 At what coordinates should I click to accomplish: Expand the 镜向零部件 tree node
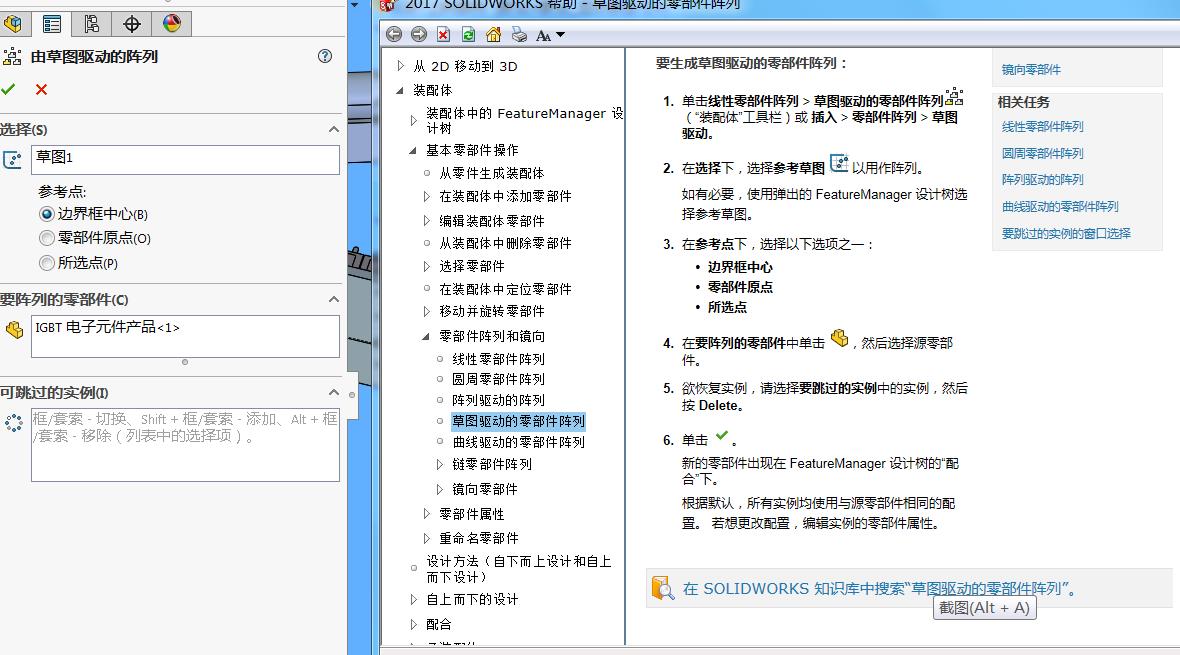click(440, 489)
